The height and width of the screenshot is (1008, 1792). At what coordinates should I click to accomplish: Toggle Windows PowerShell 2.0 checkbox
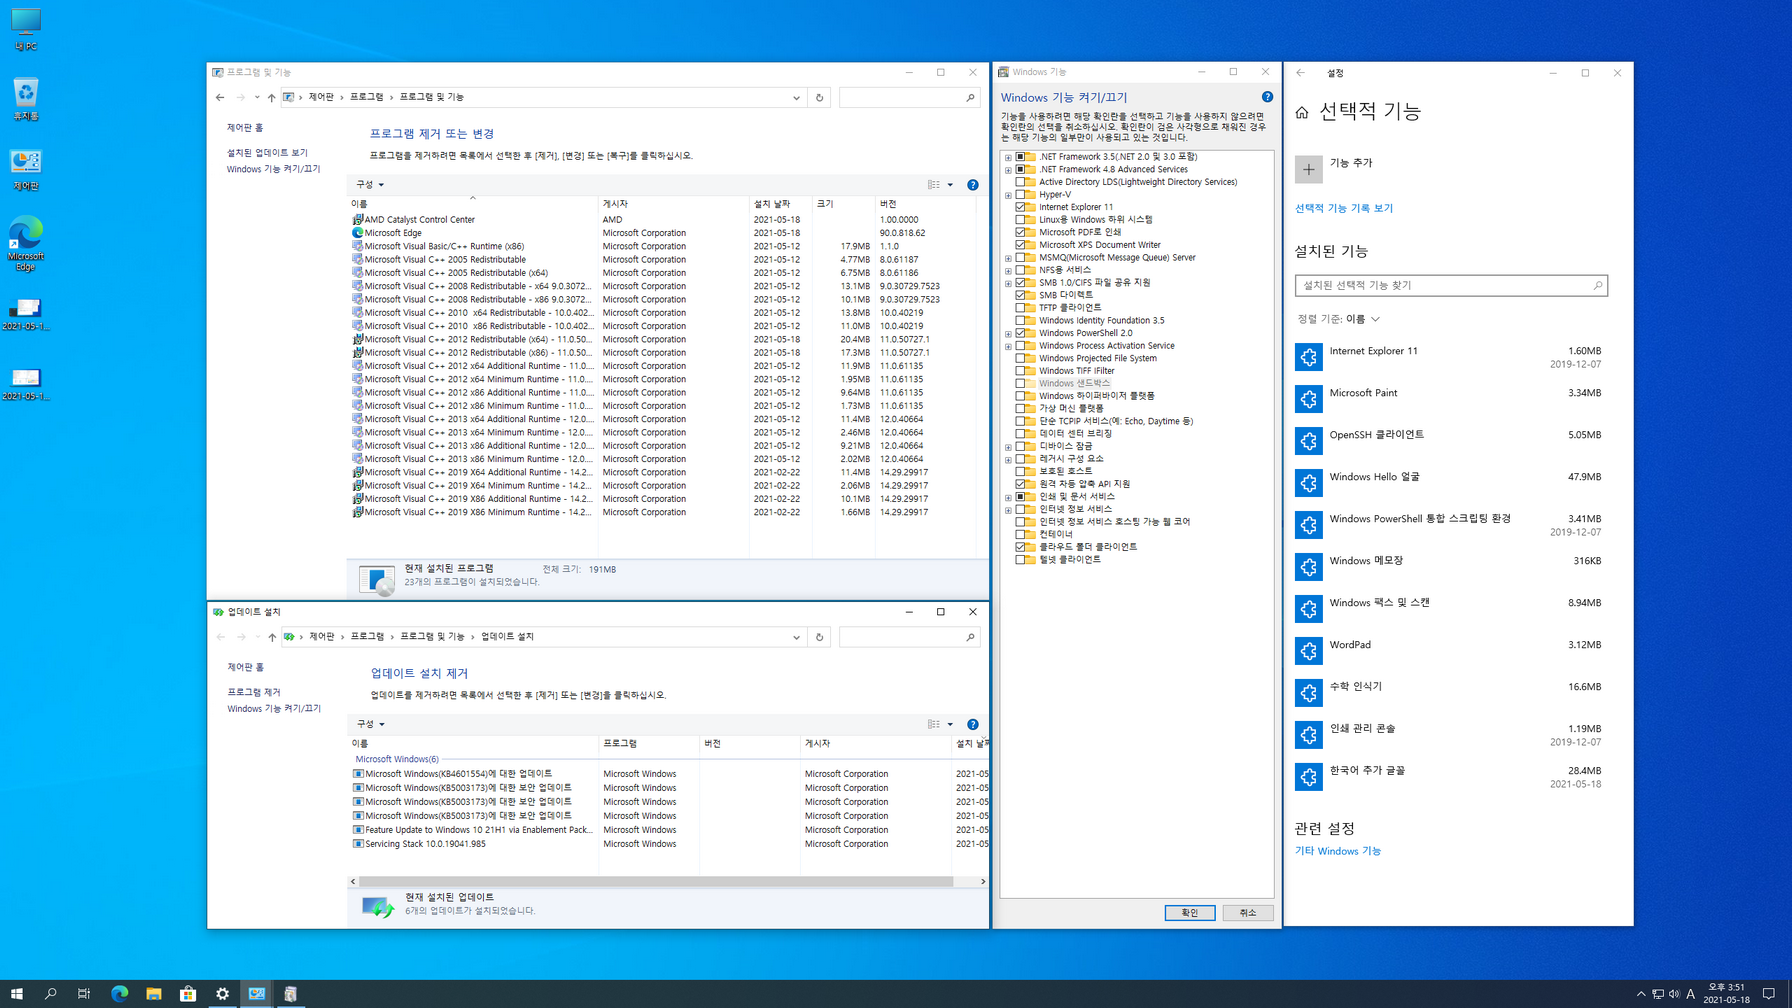[x=1020, y=333]
